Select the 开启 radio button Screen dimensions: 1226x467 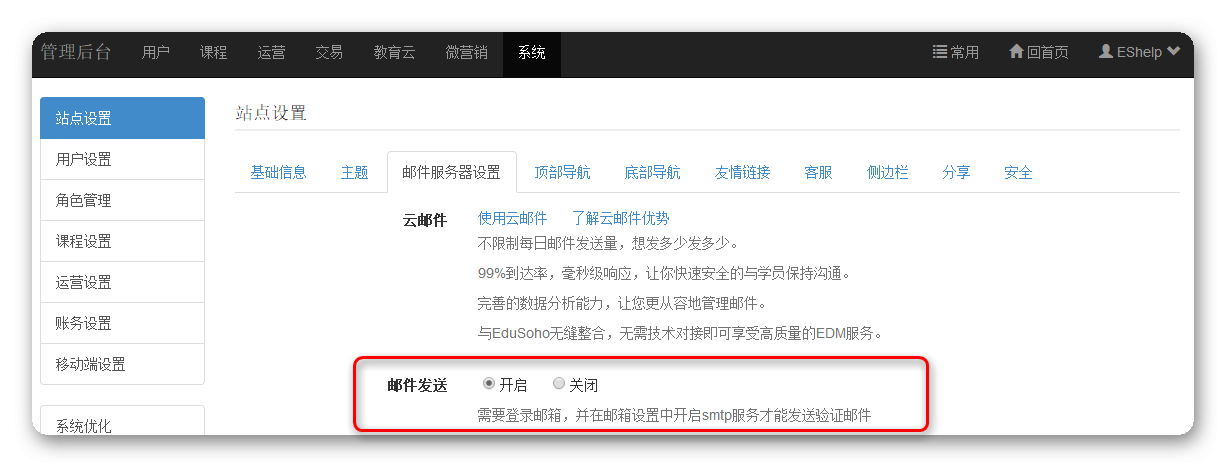[489, 384]
